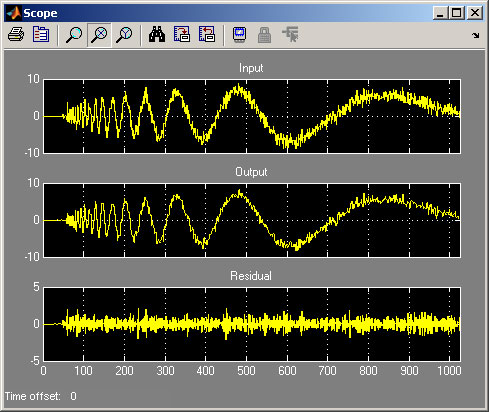Viewport: 489px width, 412px height.
Task: Click the signal selection icon
Action: [x=290, y=34]
